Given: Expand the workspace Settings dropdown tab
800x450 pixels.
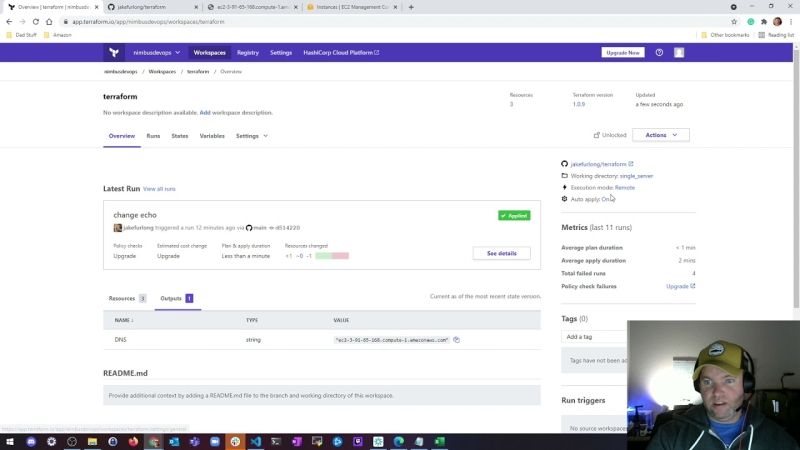Looking at the screenshot, I should pos(252,136).
